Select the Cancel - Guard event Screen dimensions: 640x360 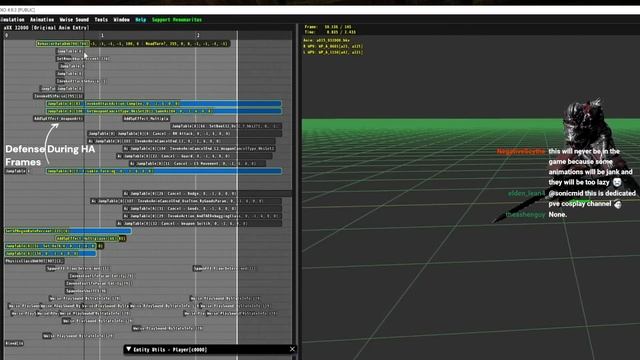point(194,156)
